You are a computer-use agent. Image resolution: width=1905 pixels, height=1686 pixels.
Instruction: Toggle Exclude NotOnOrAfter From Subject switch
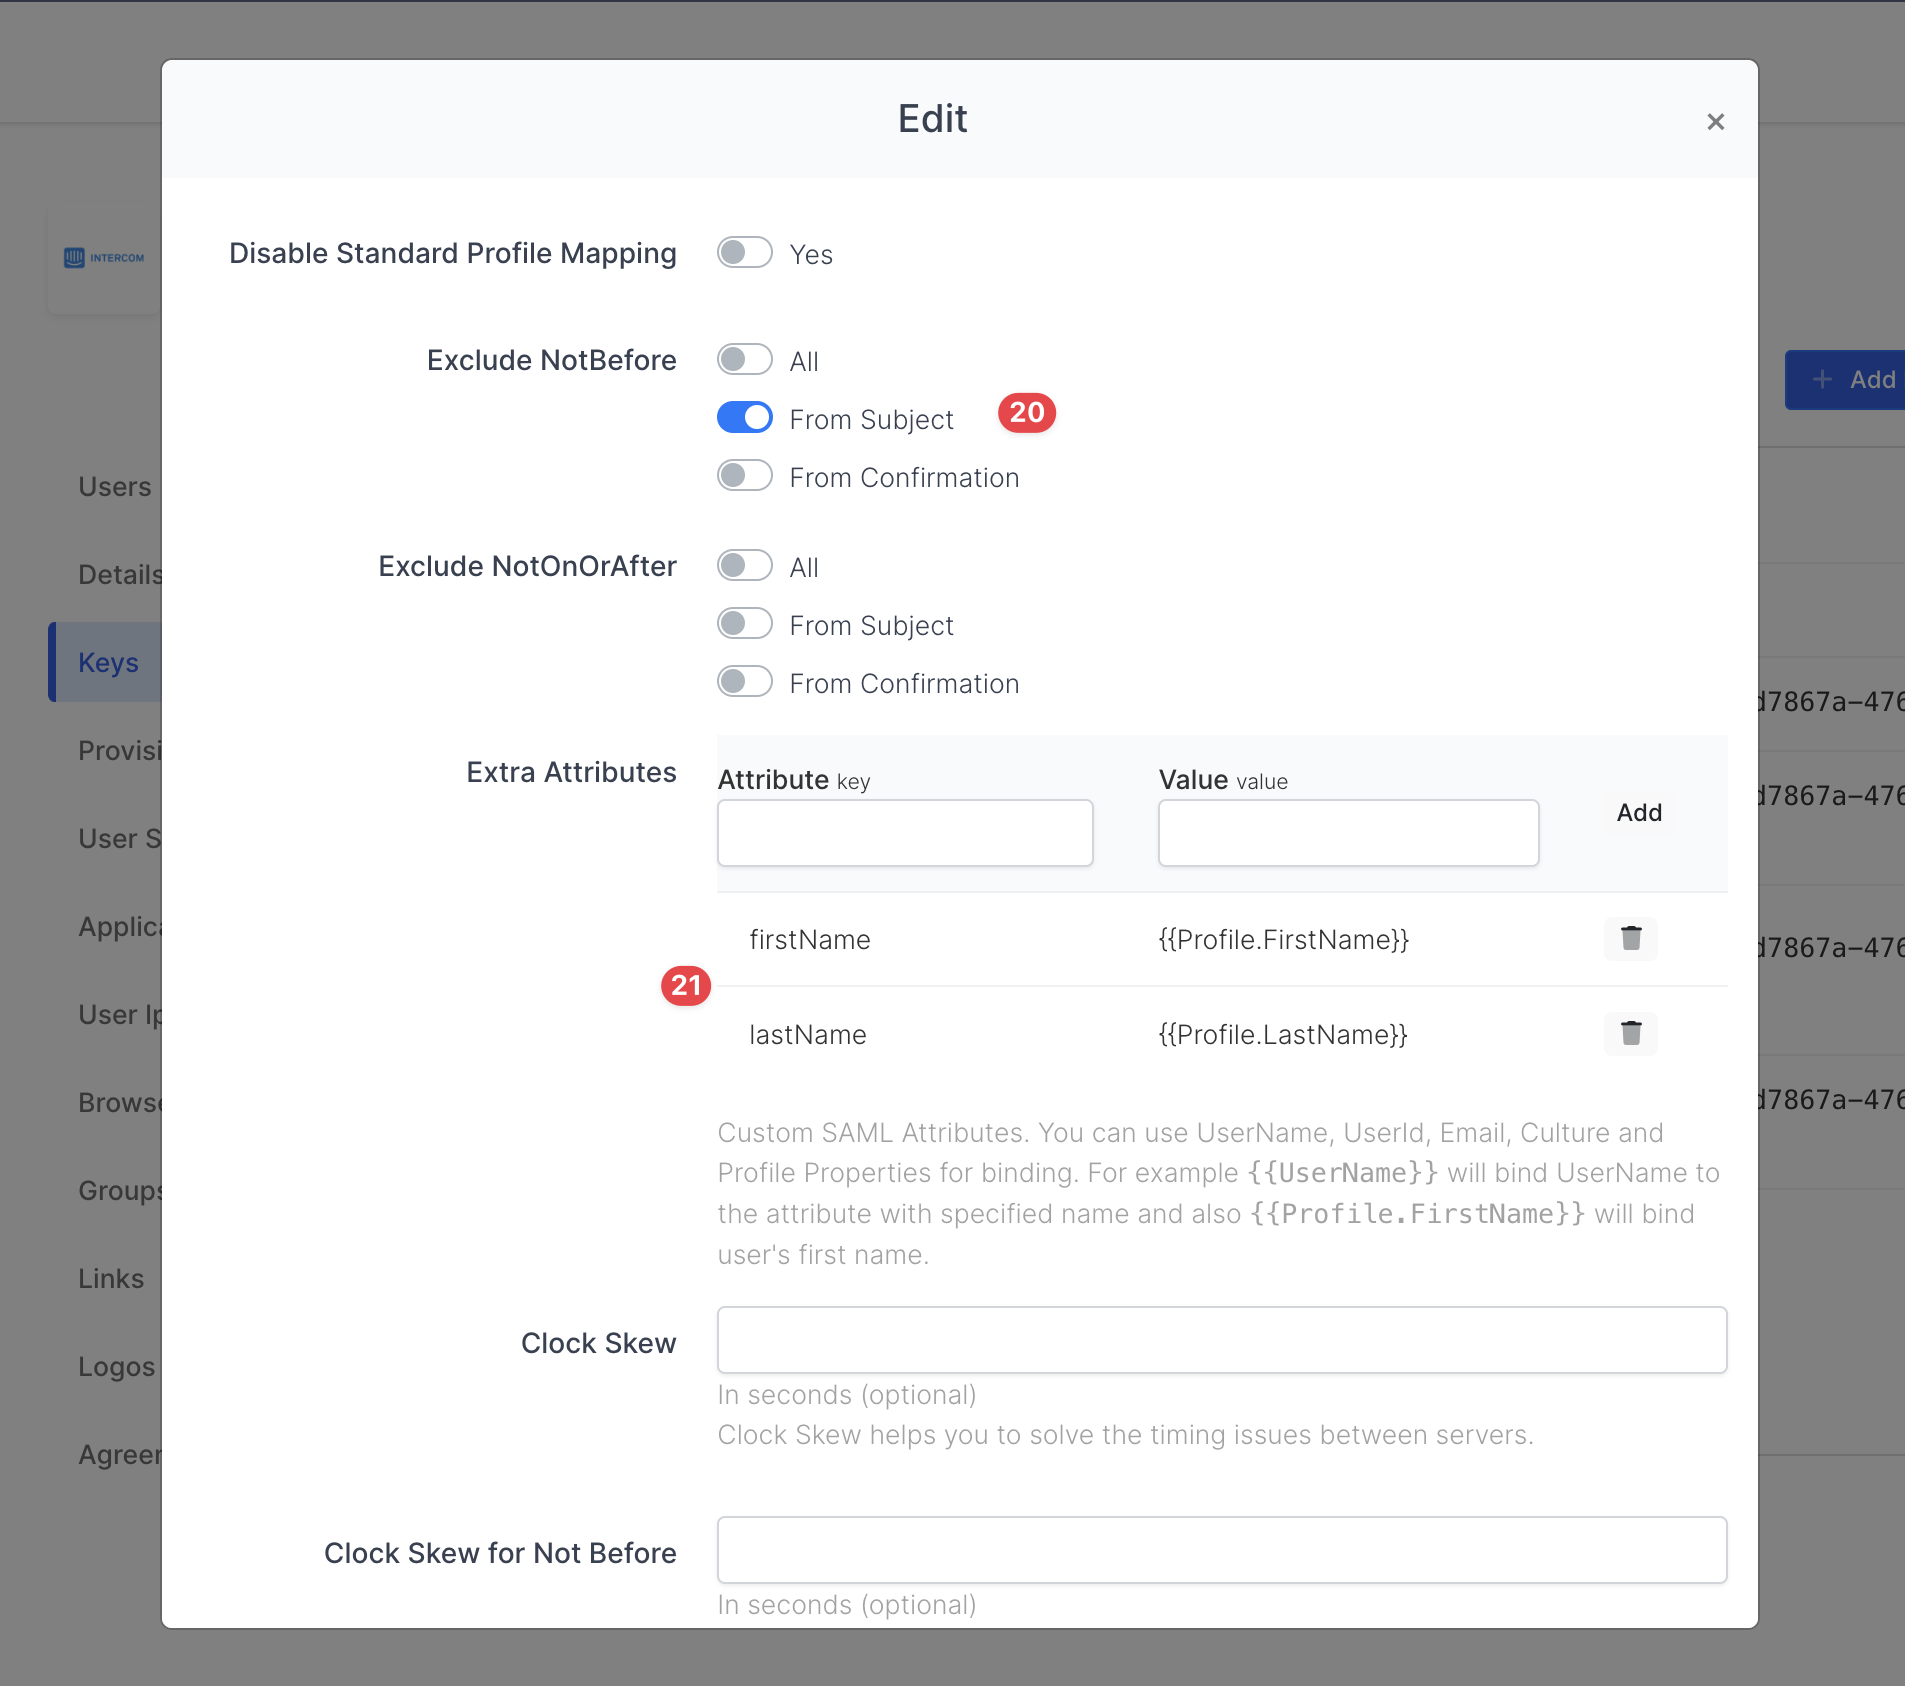click(745, 624)
